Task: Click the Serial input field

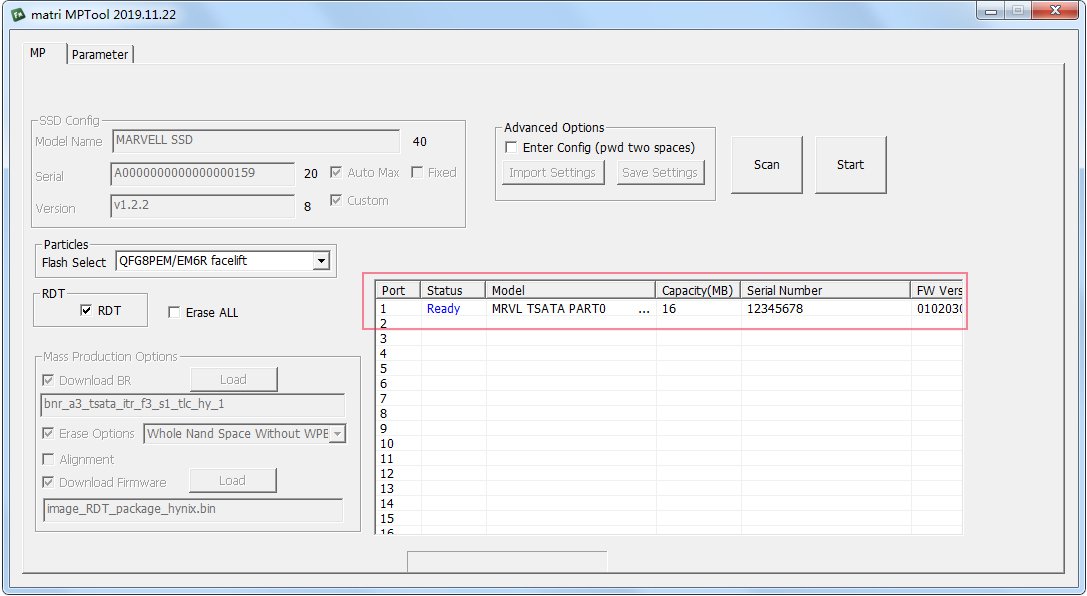Action: click(x=202, y=173)
